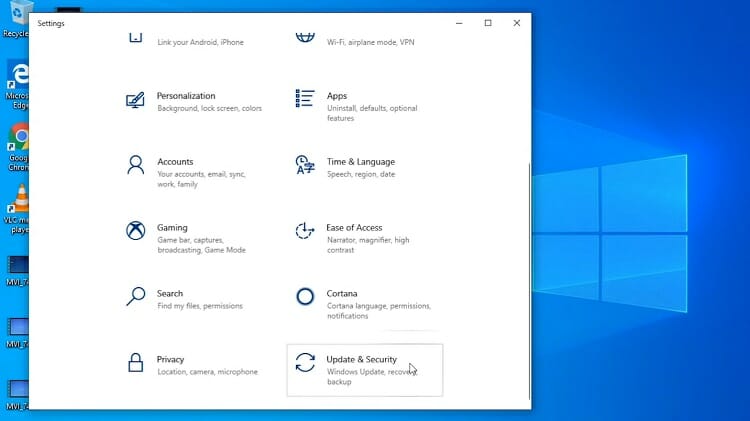Select the Recycle Bin desktop icon
750x421 pixels.
[16, 19]
